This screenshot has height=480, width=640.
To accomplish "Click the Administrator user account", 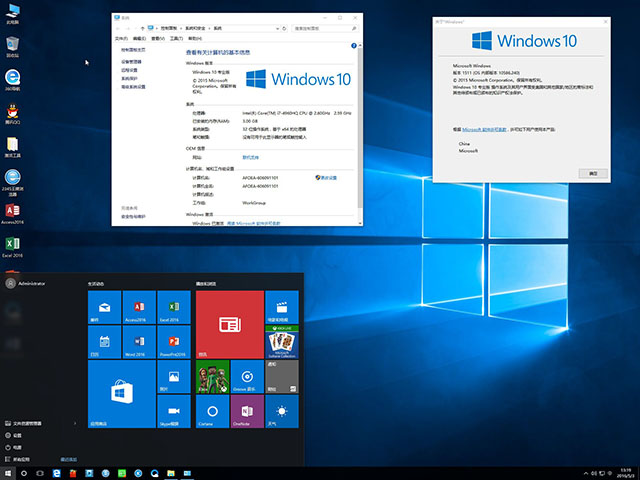I will click(x=28, y=284).
